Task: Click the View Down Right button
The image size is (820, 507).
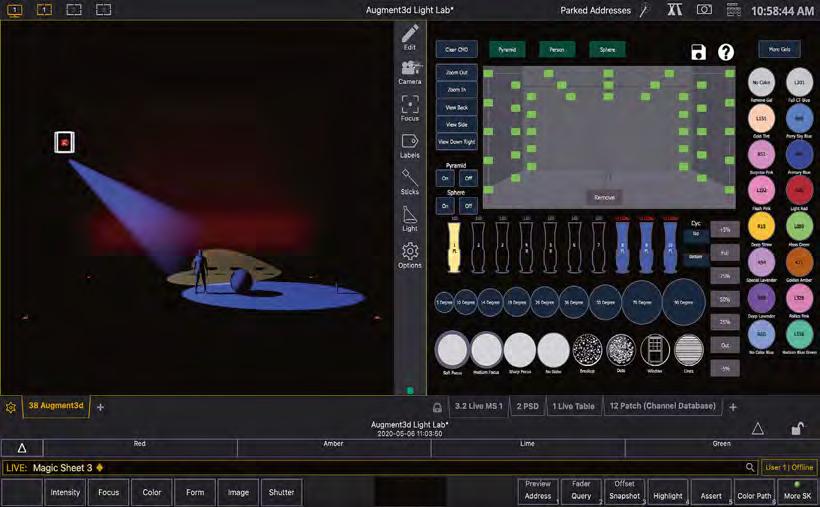Action: click(457, 142)
